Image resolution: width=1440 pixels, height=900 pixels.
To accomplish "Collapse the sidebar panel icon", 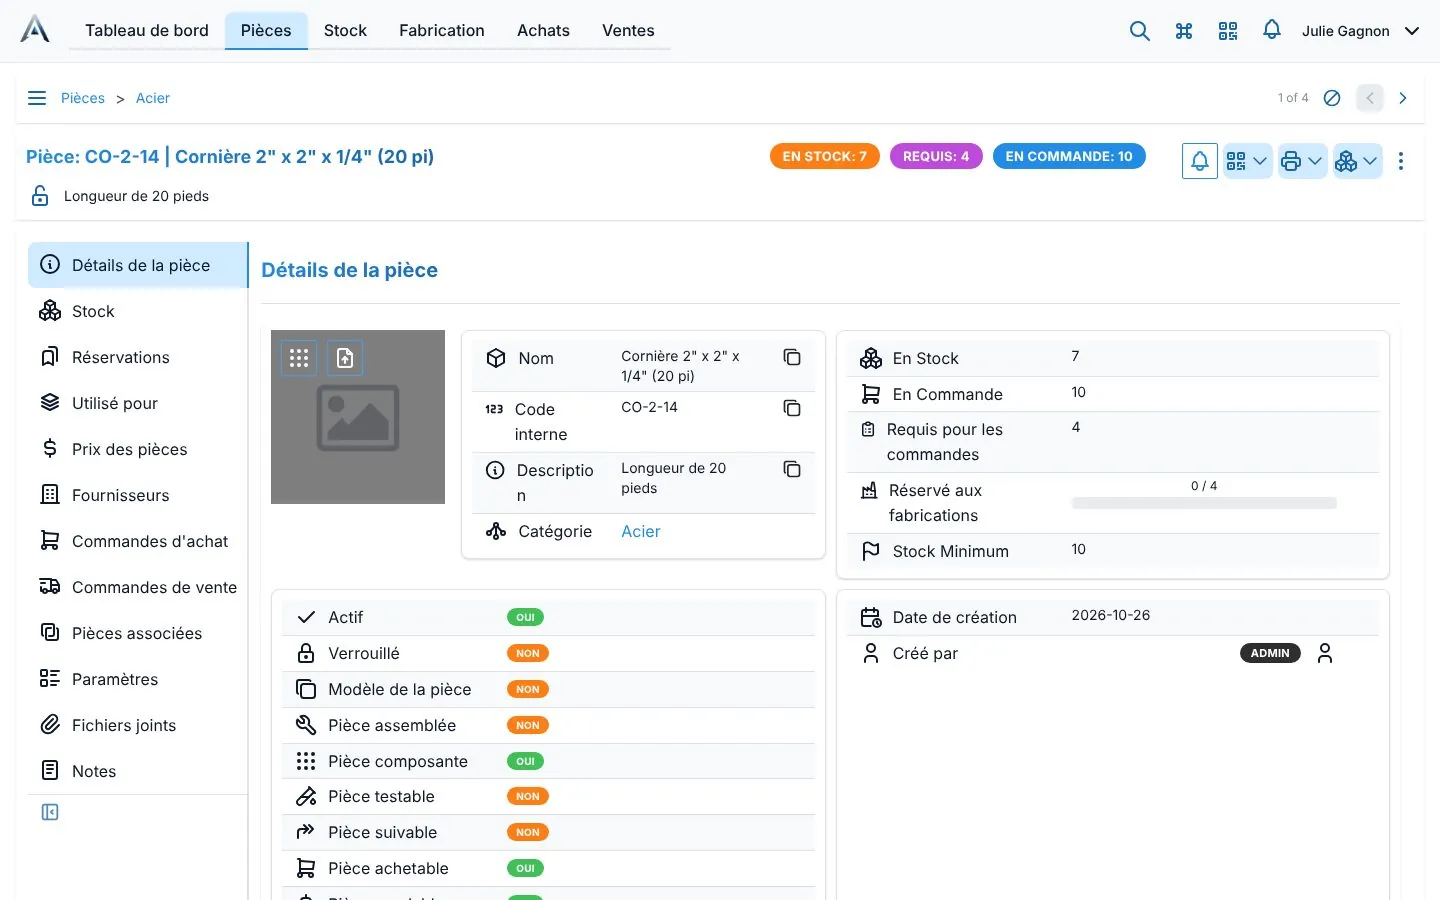I will click(50, 812).
